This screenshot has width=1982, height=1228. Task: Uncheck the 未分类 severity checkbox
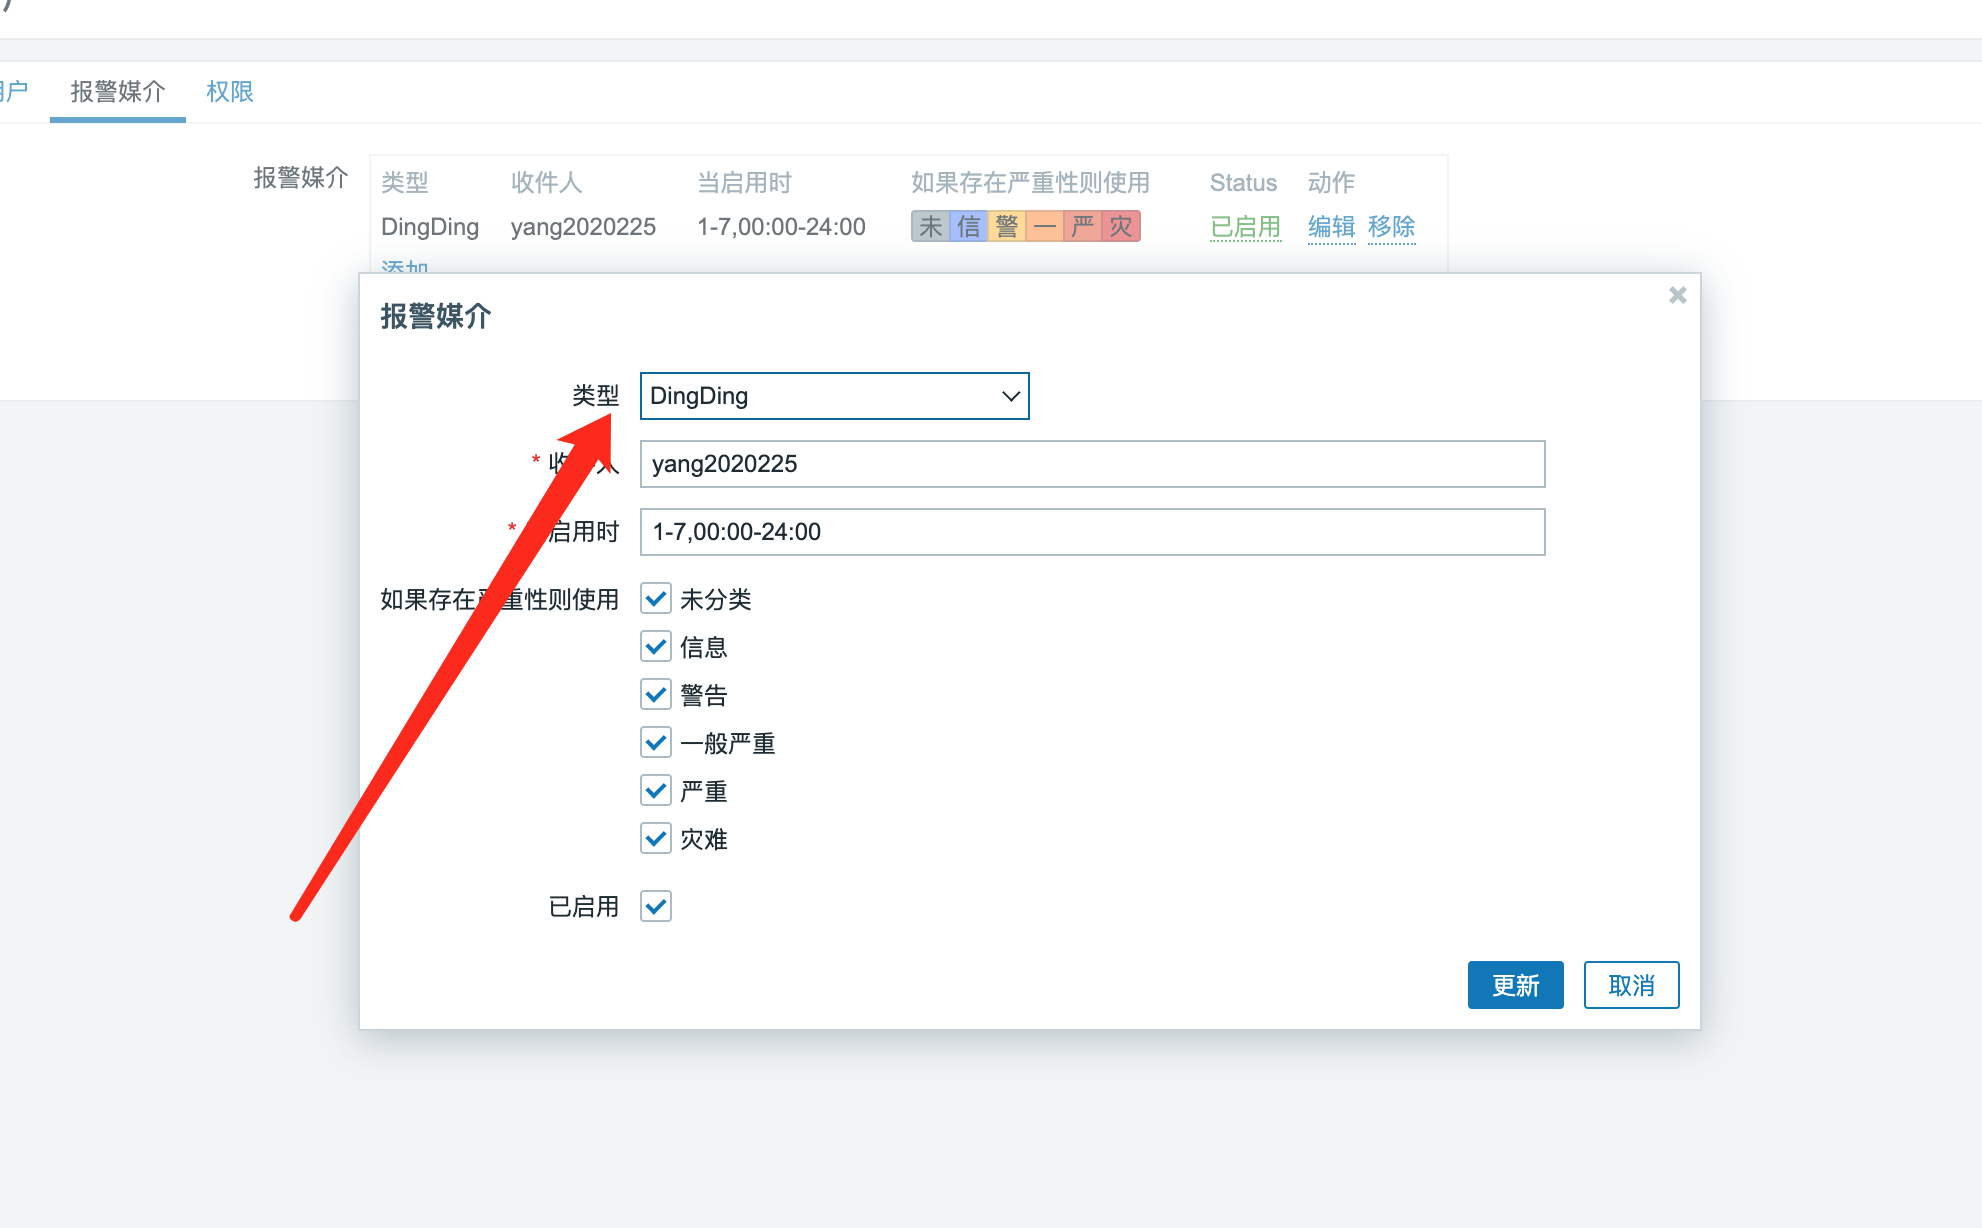[656, 599]
